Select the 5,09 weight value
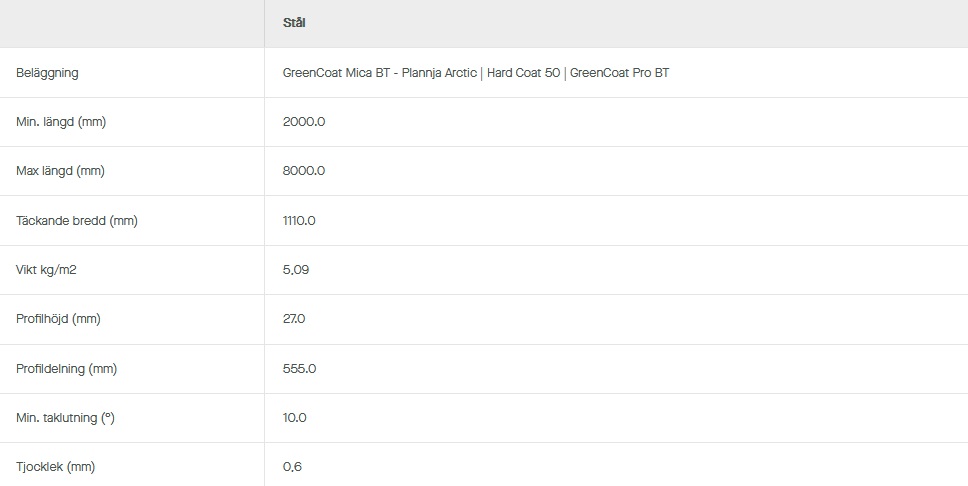The image size is (968, 486). click(297, 270)
